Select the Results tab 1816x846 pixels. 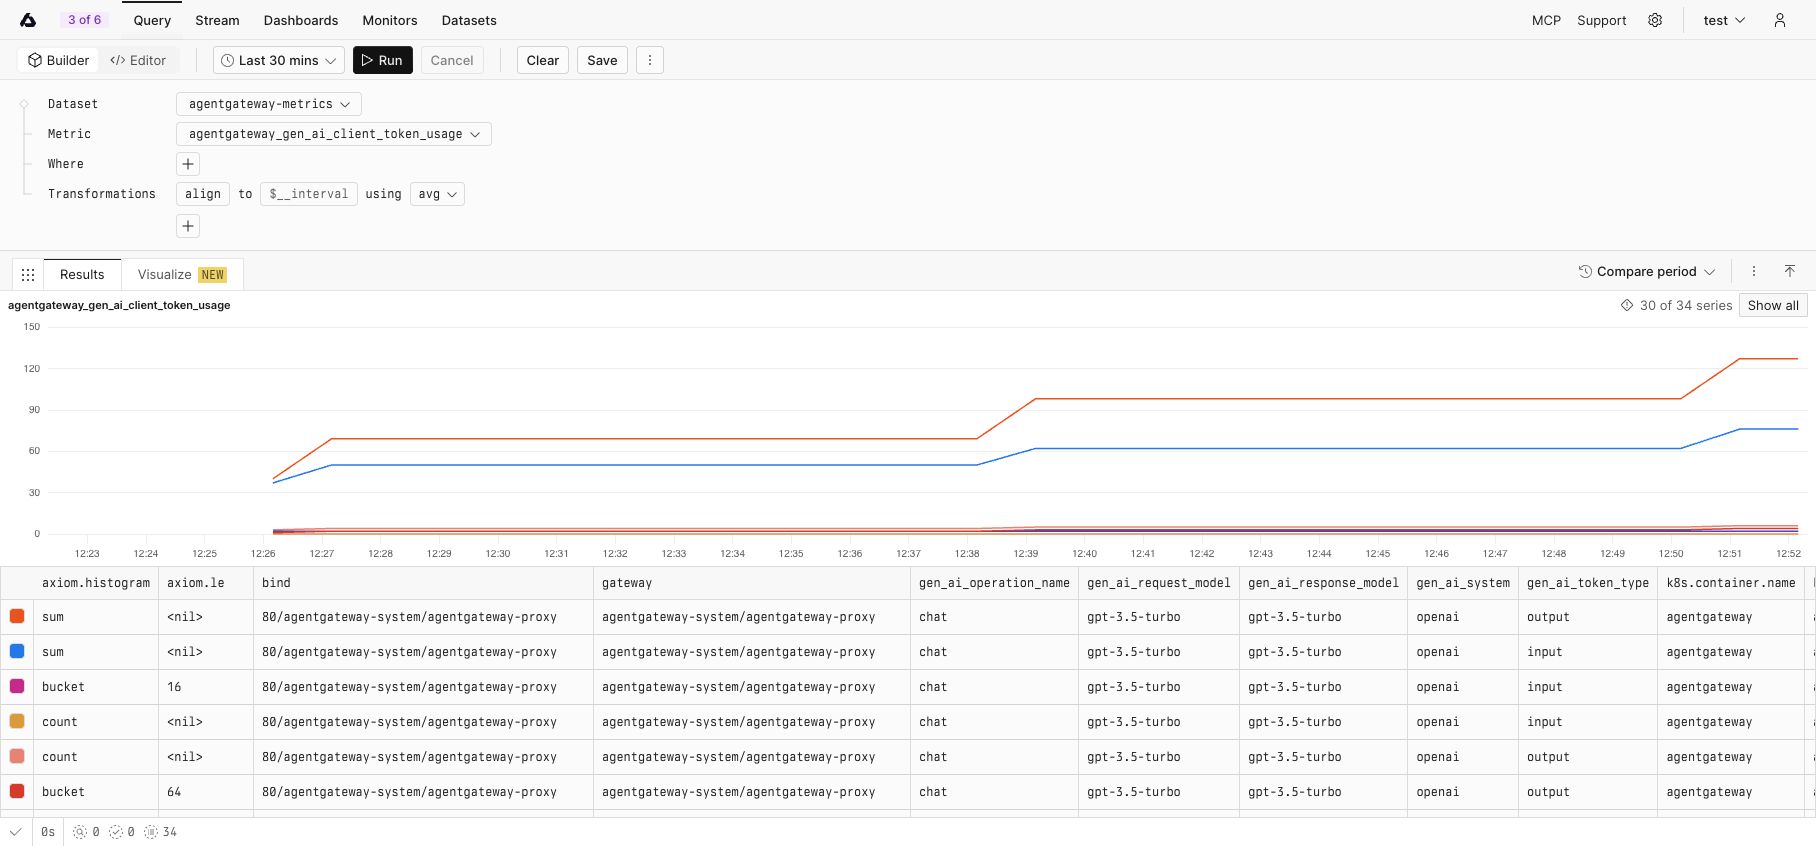click(x=82, y=275)
